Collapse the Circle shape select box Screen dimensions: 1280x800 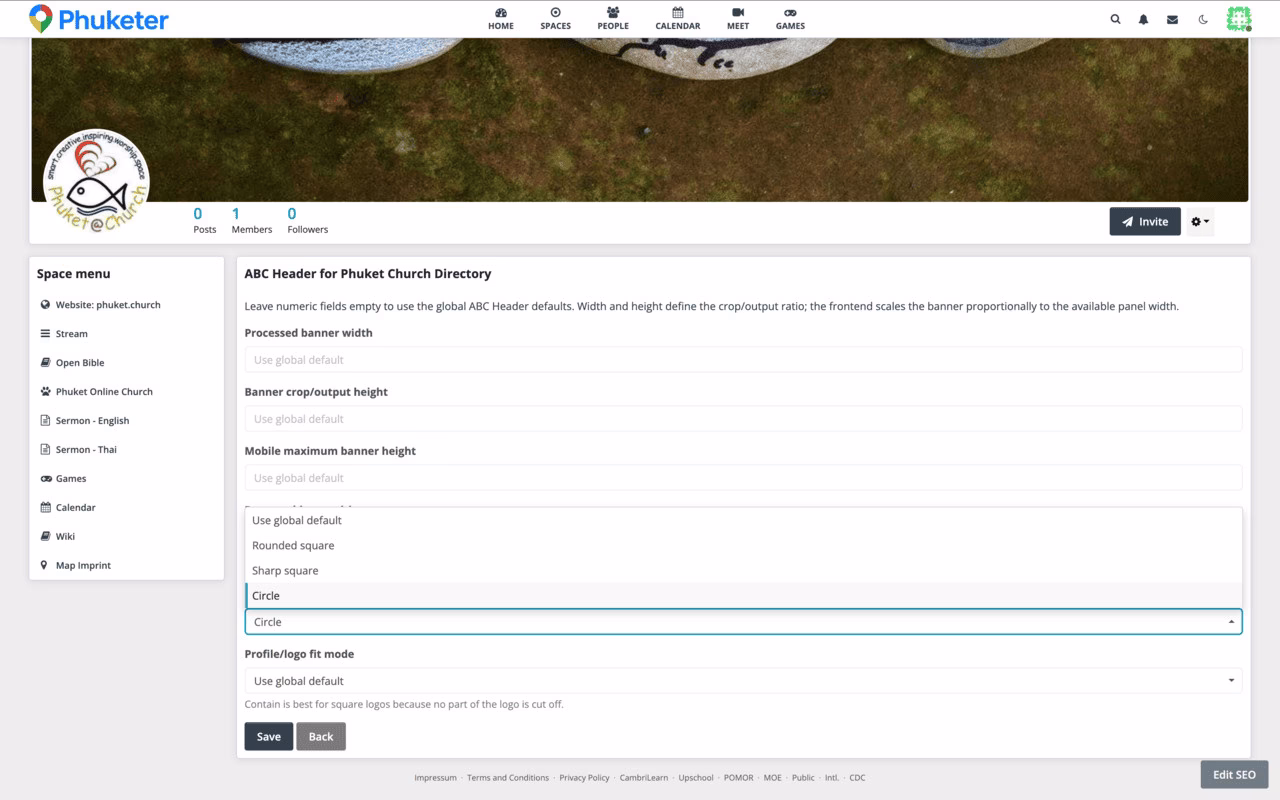743,622
